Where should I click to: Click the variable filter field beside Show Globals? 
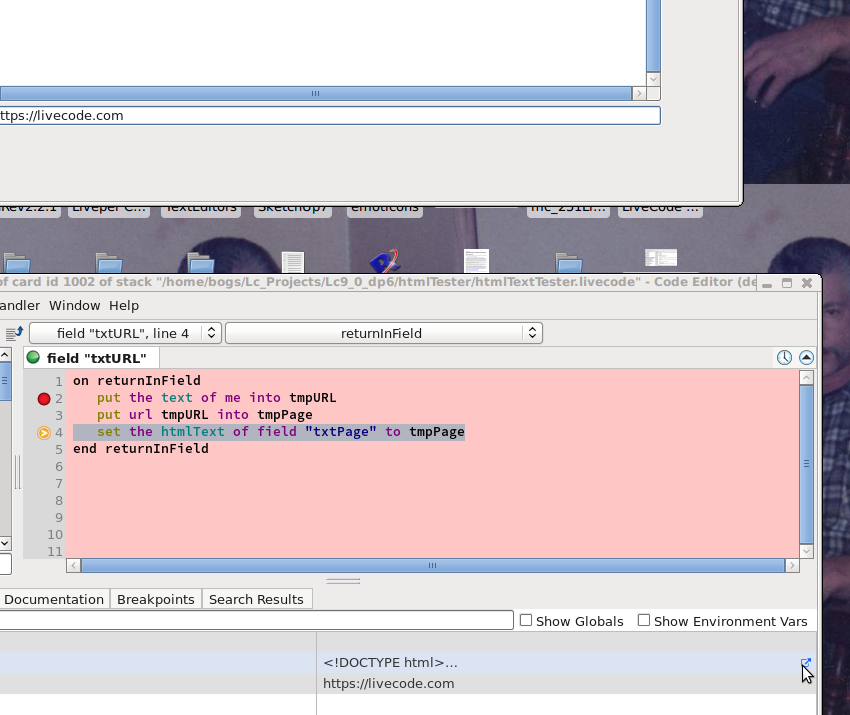click(x=256, y=621)
